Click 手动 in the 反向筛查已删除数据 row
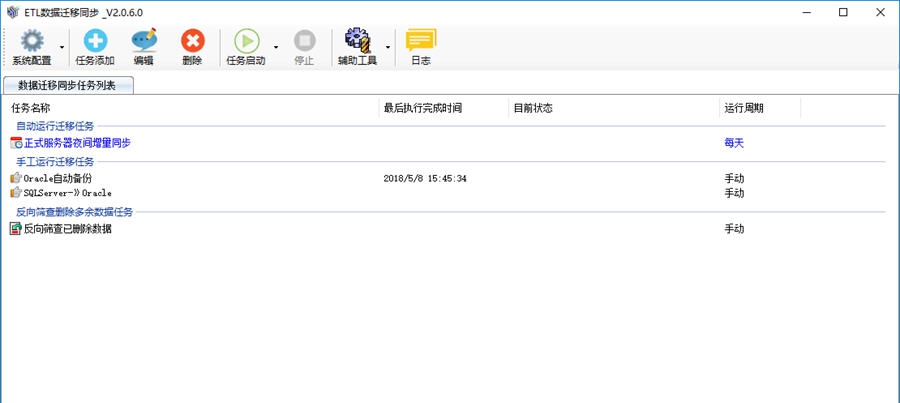This screenshot has width=900, height=403. coord(734,229)
